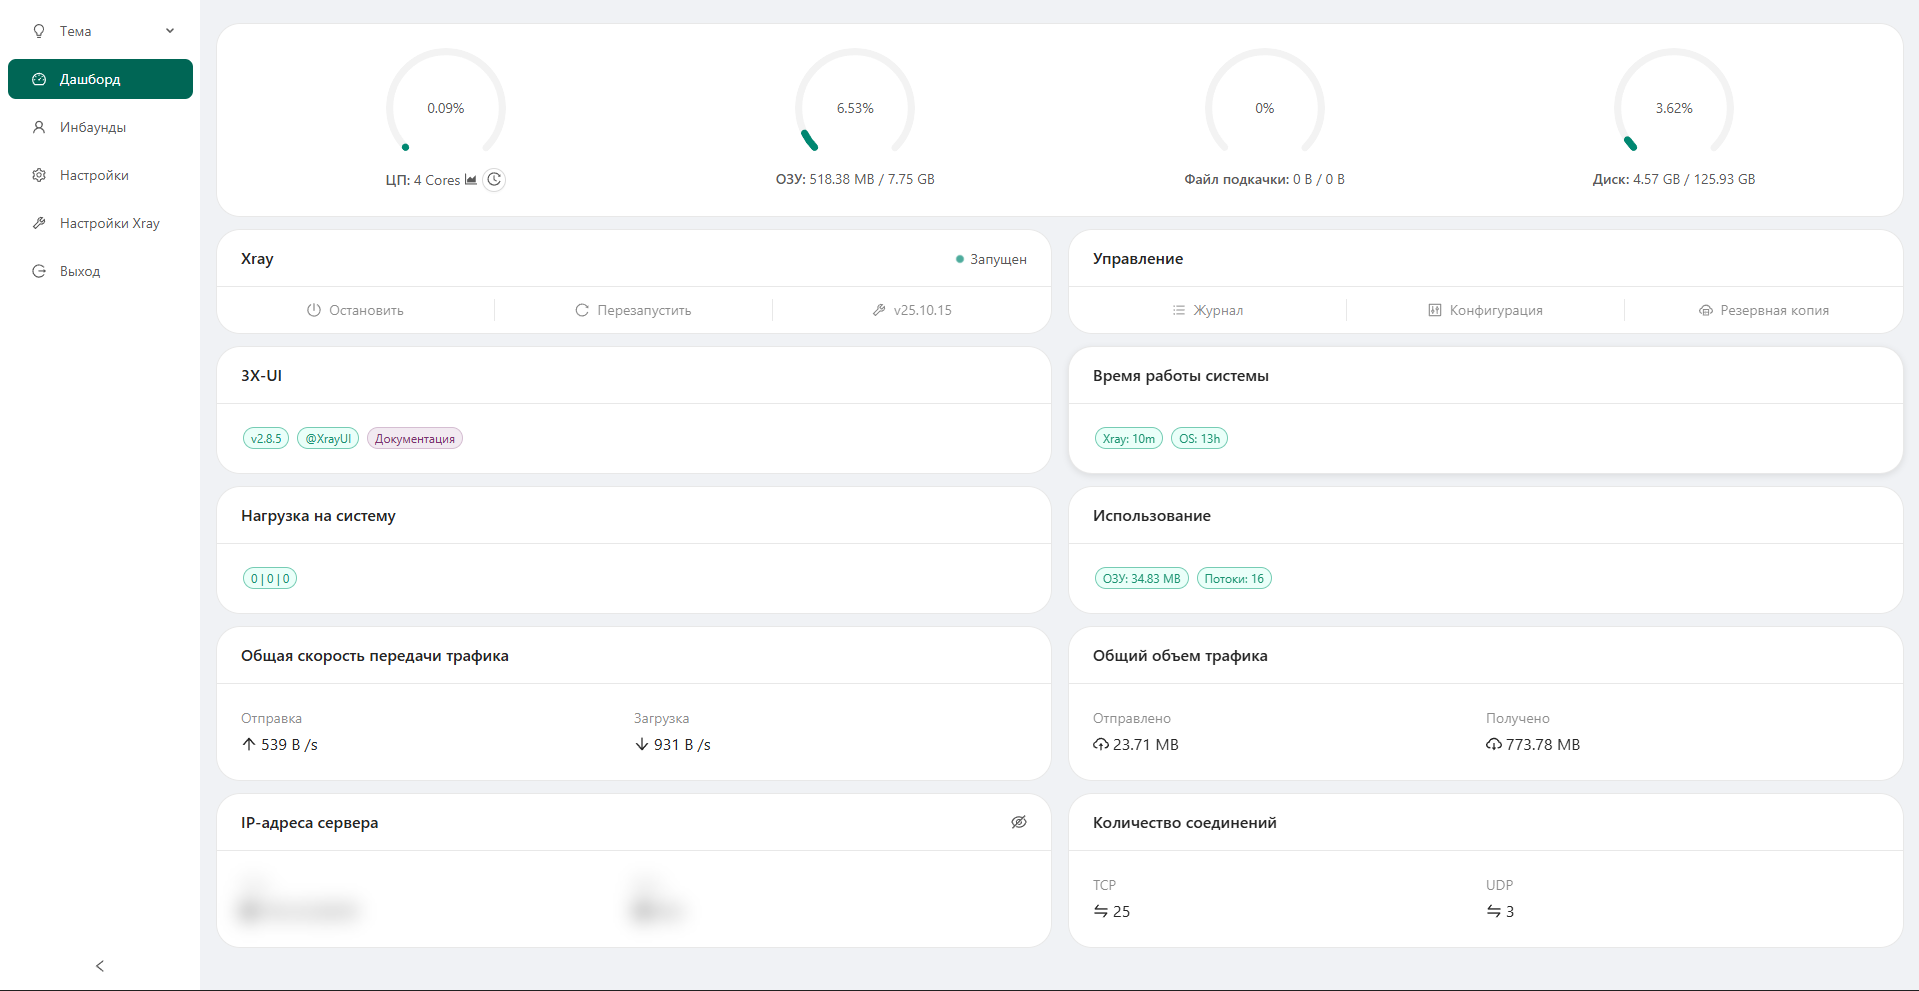Open the Документация tag link

tap(414, 438)
